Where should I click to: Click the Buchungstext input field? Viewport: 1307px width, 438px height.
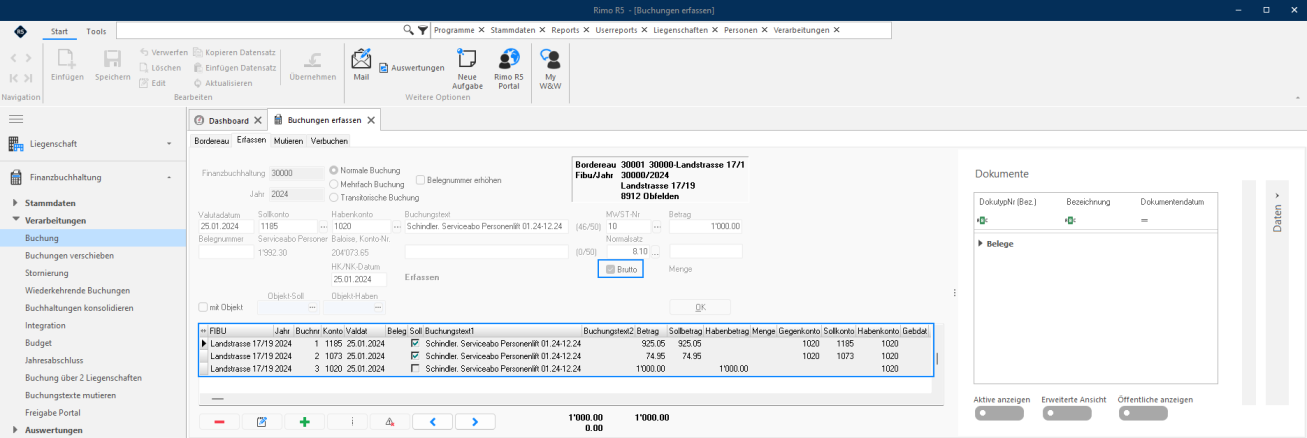487,227
